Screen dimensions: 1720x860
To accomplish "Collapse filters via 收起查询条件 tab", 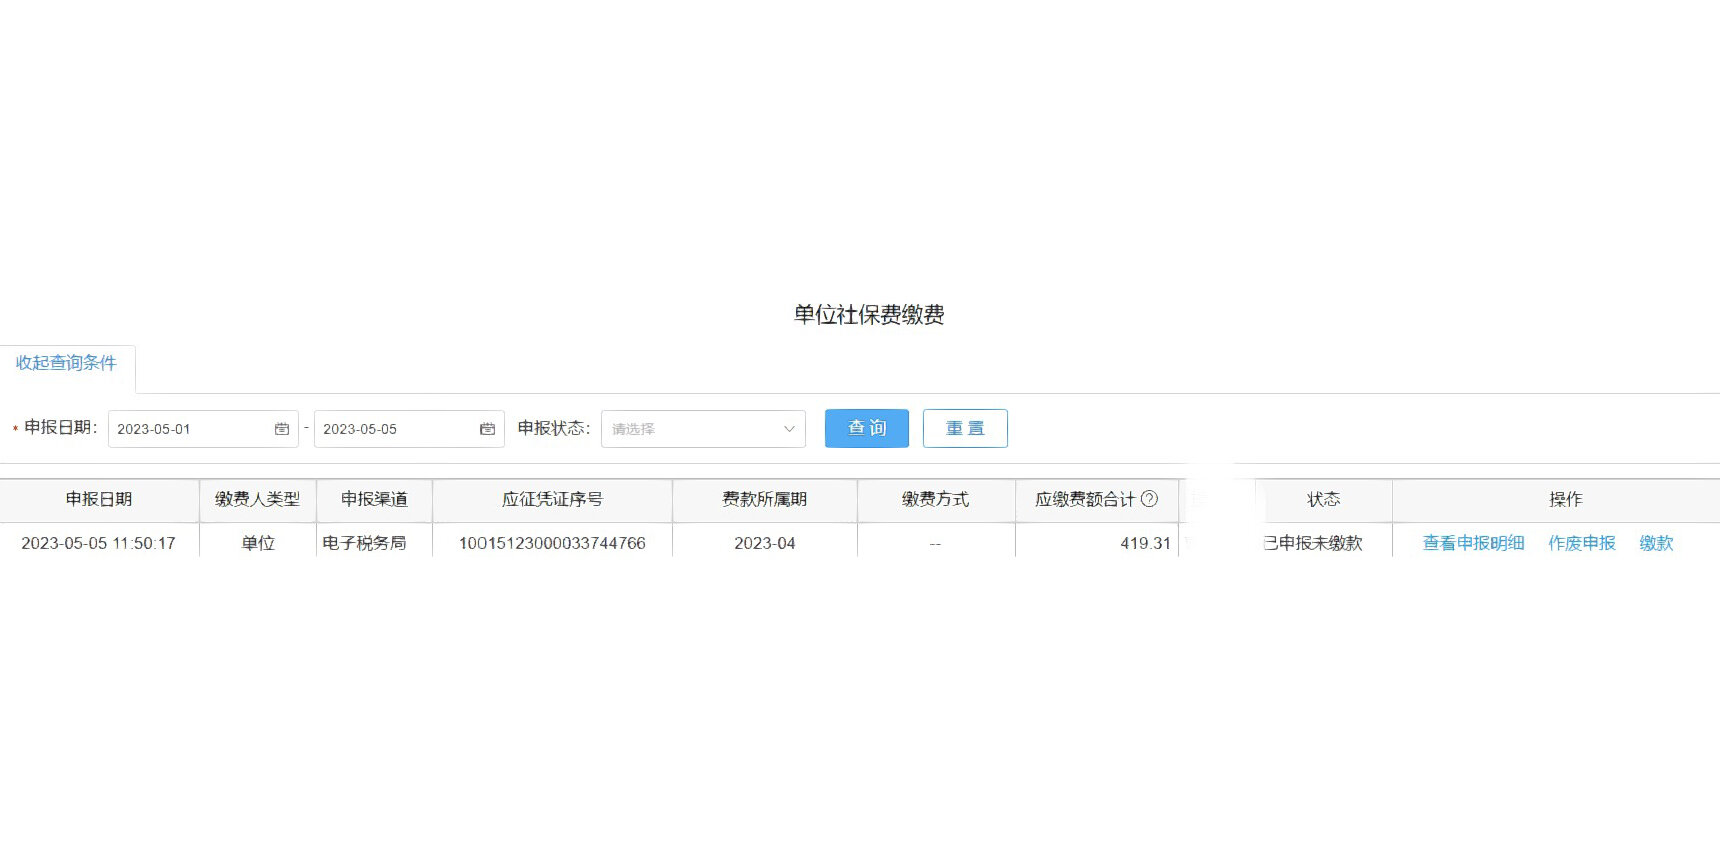I will coord(66,363).
